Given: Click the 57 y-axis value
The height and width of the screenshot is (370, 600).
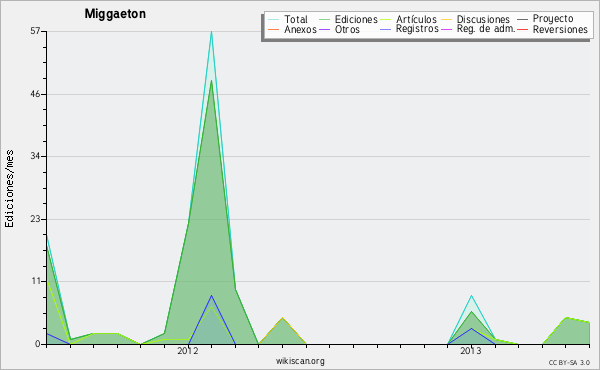Looking at the screenshot, I should (35, 31).
